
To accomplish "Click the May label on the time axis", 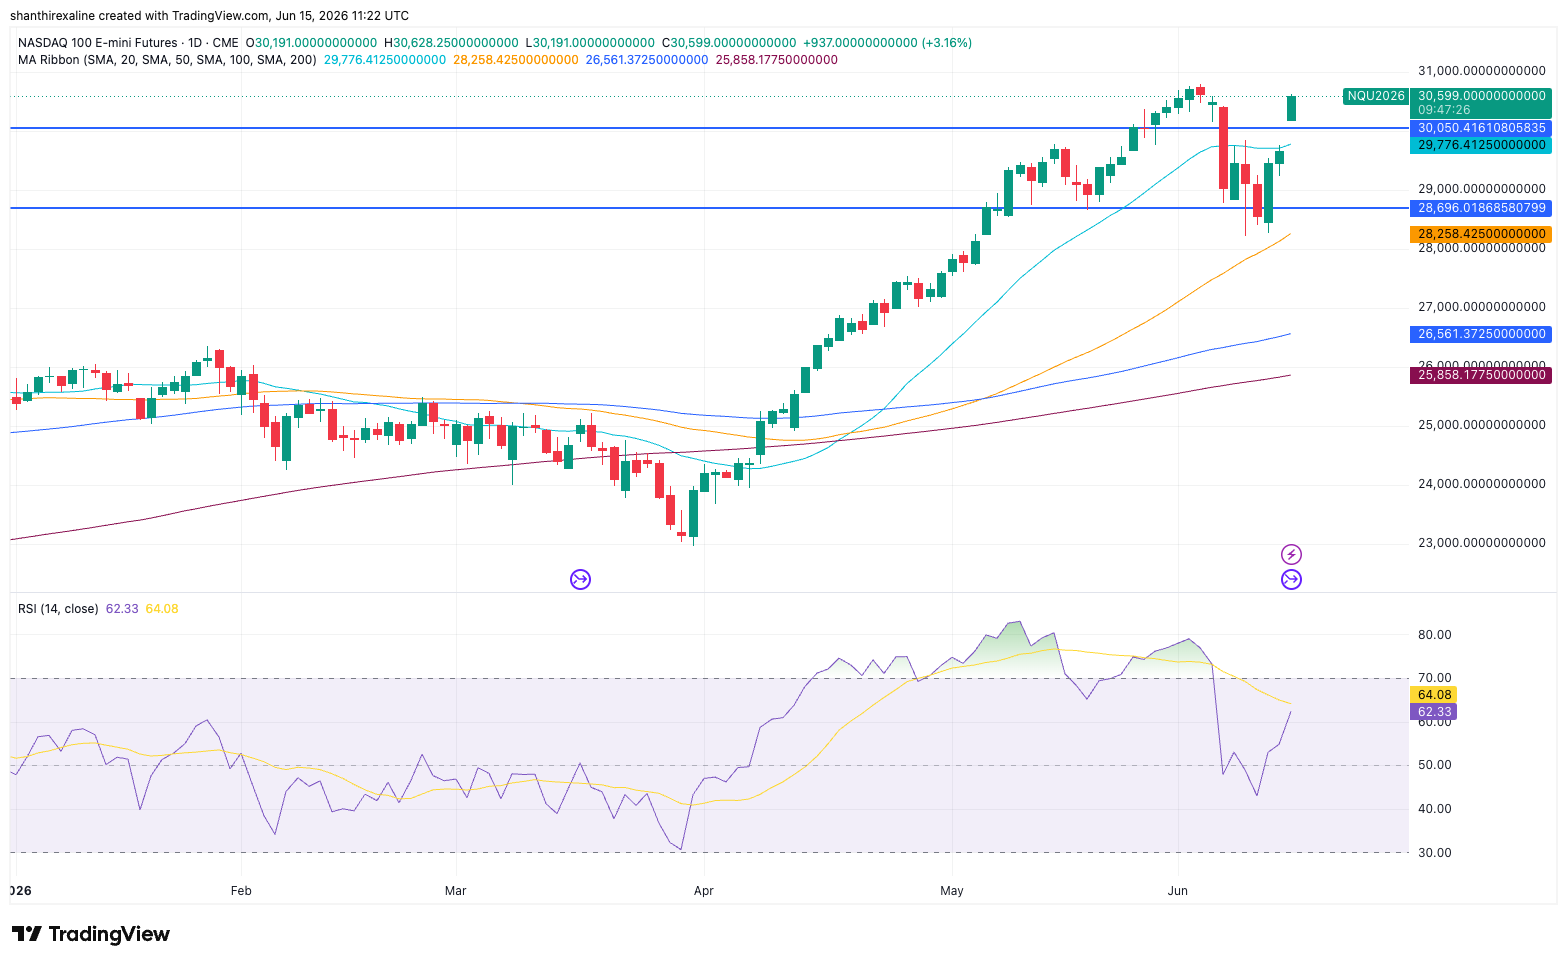I will [x=952, y=890].
